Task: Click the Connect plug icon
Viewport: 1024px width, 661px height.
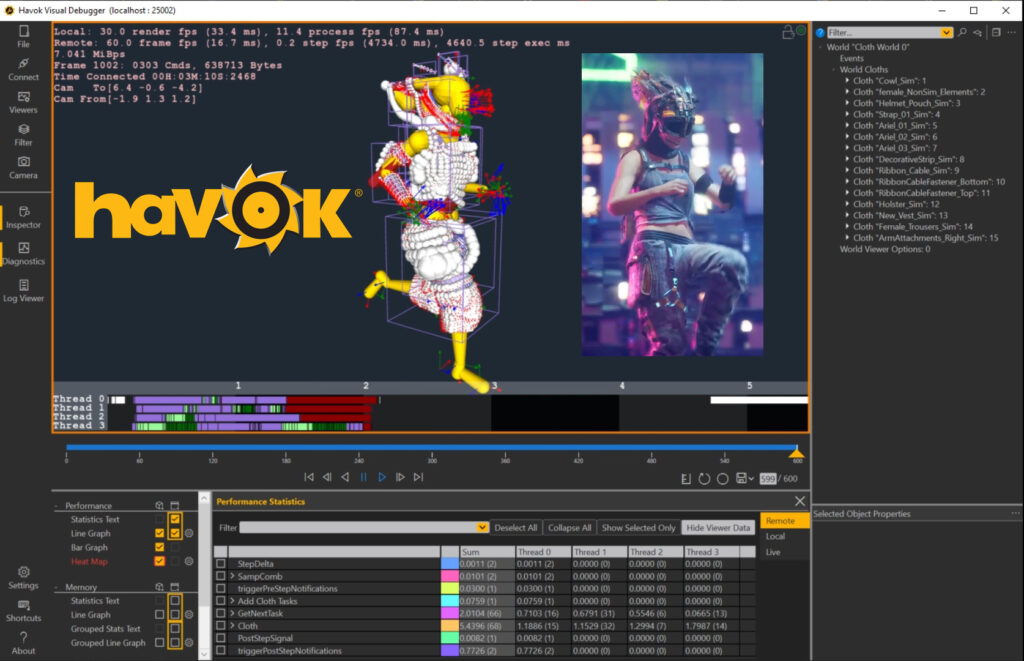Action: click(24, 69)
